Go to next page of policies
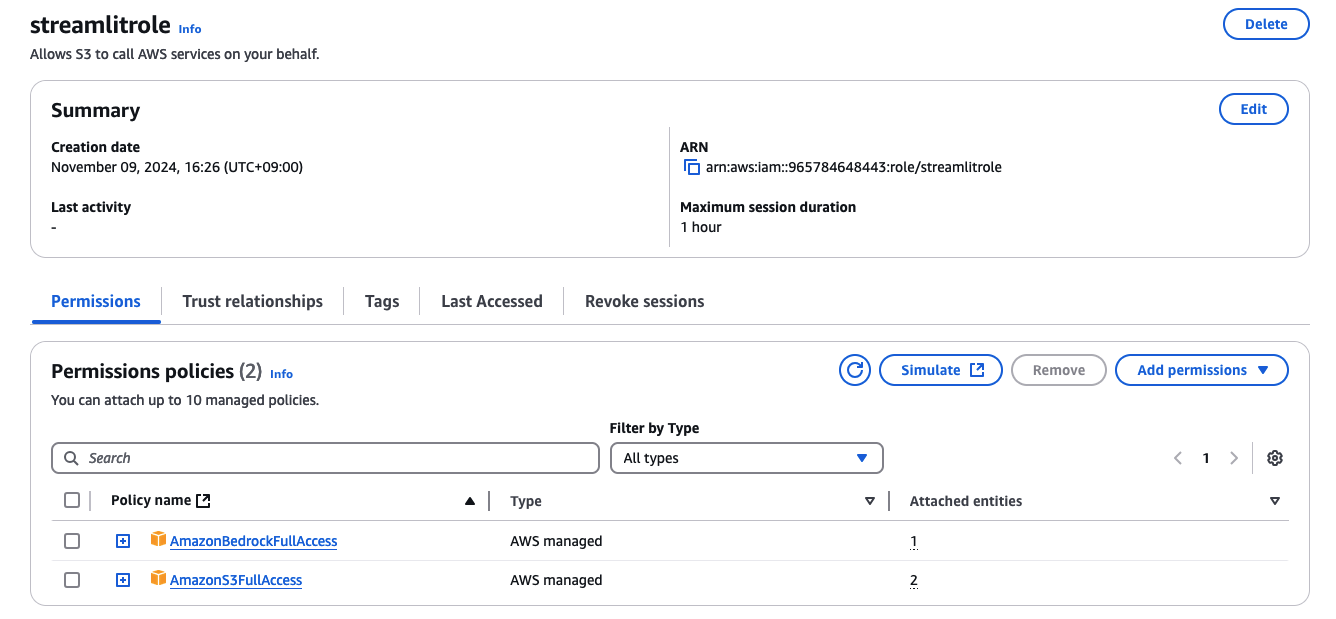This screenshot has height=619, width=1336. pos(1234,458)
